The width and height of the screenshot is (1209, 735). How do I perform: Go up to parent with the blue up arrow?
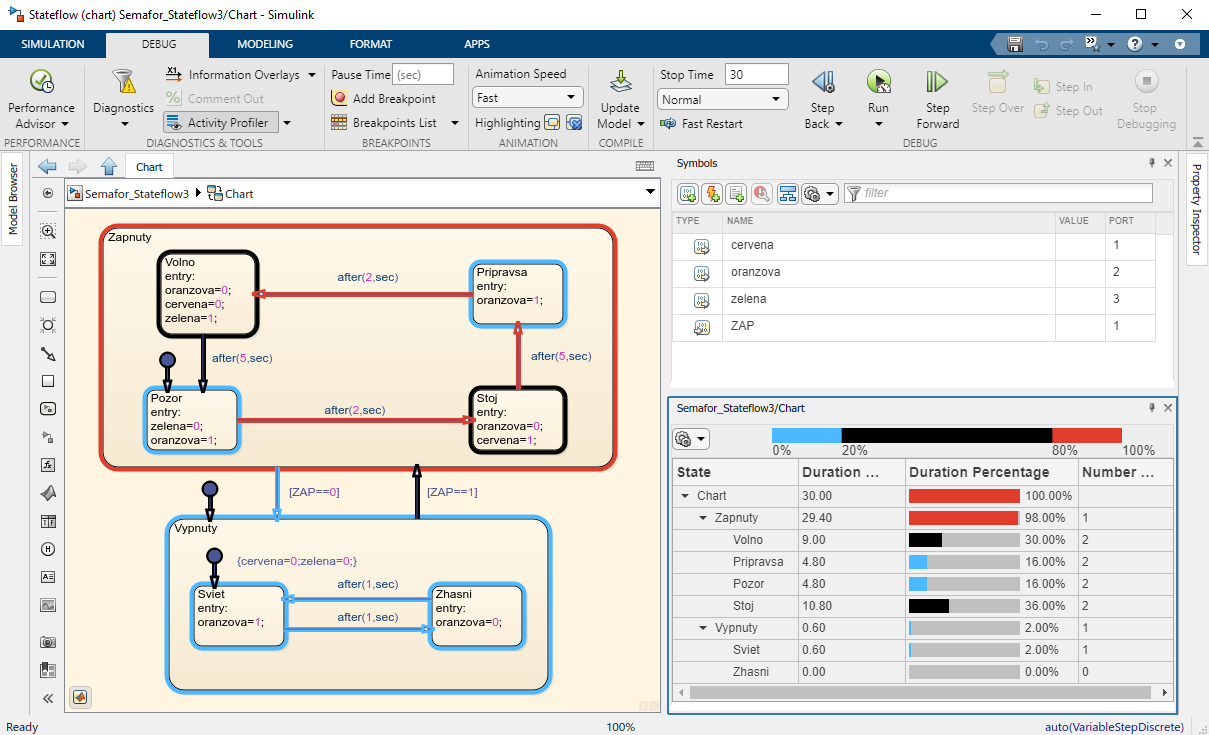109,166
